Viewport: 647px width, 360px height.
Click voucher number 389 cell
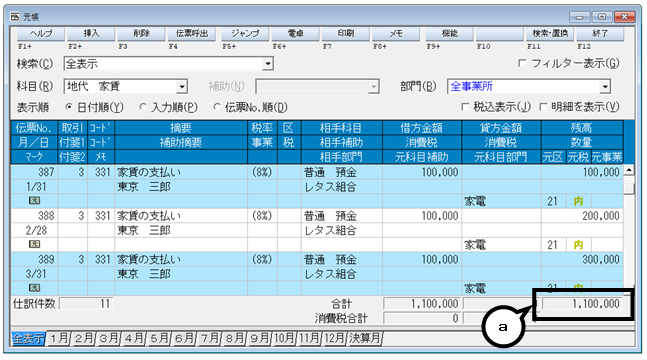[x=35, y=259]
